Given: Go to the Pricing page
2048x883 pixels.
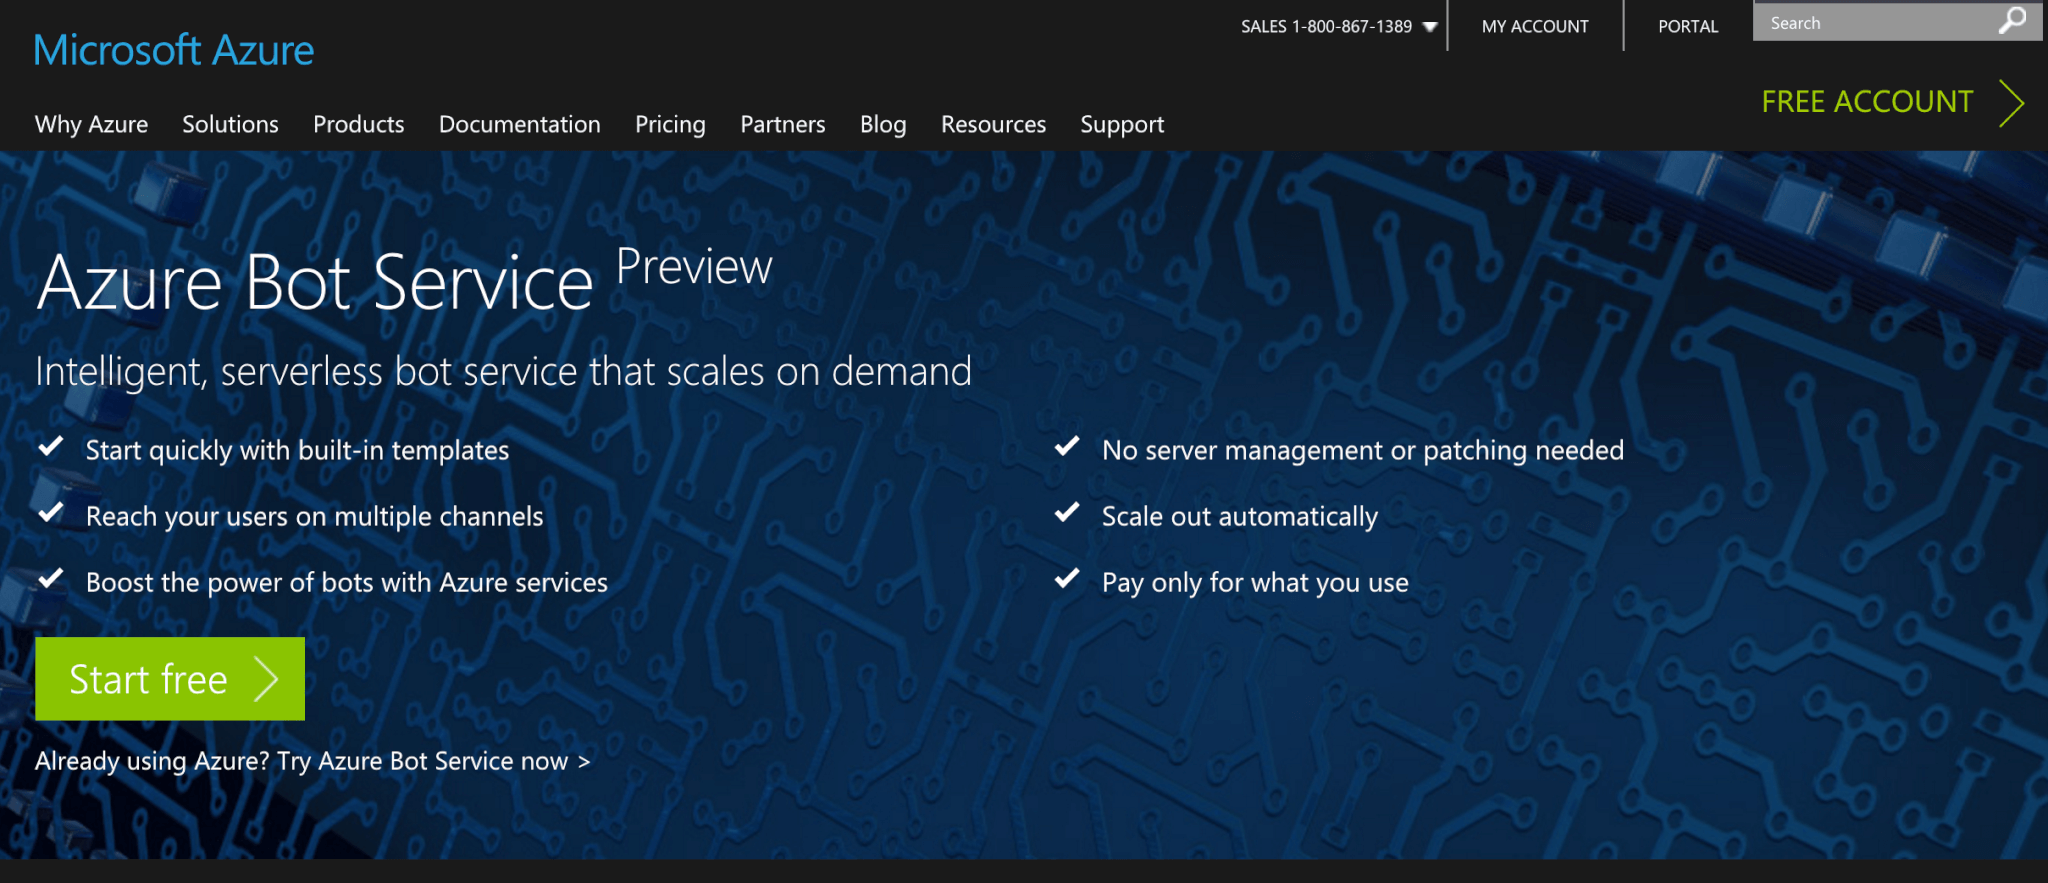Looking at the screenshot, I should coord(670,124).
